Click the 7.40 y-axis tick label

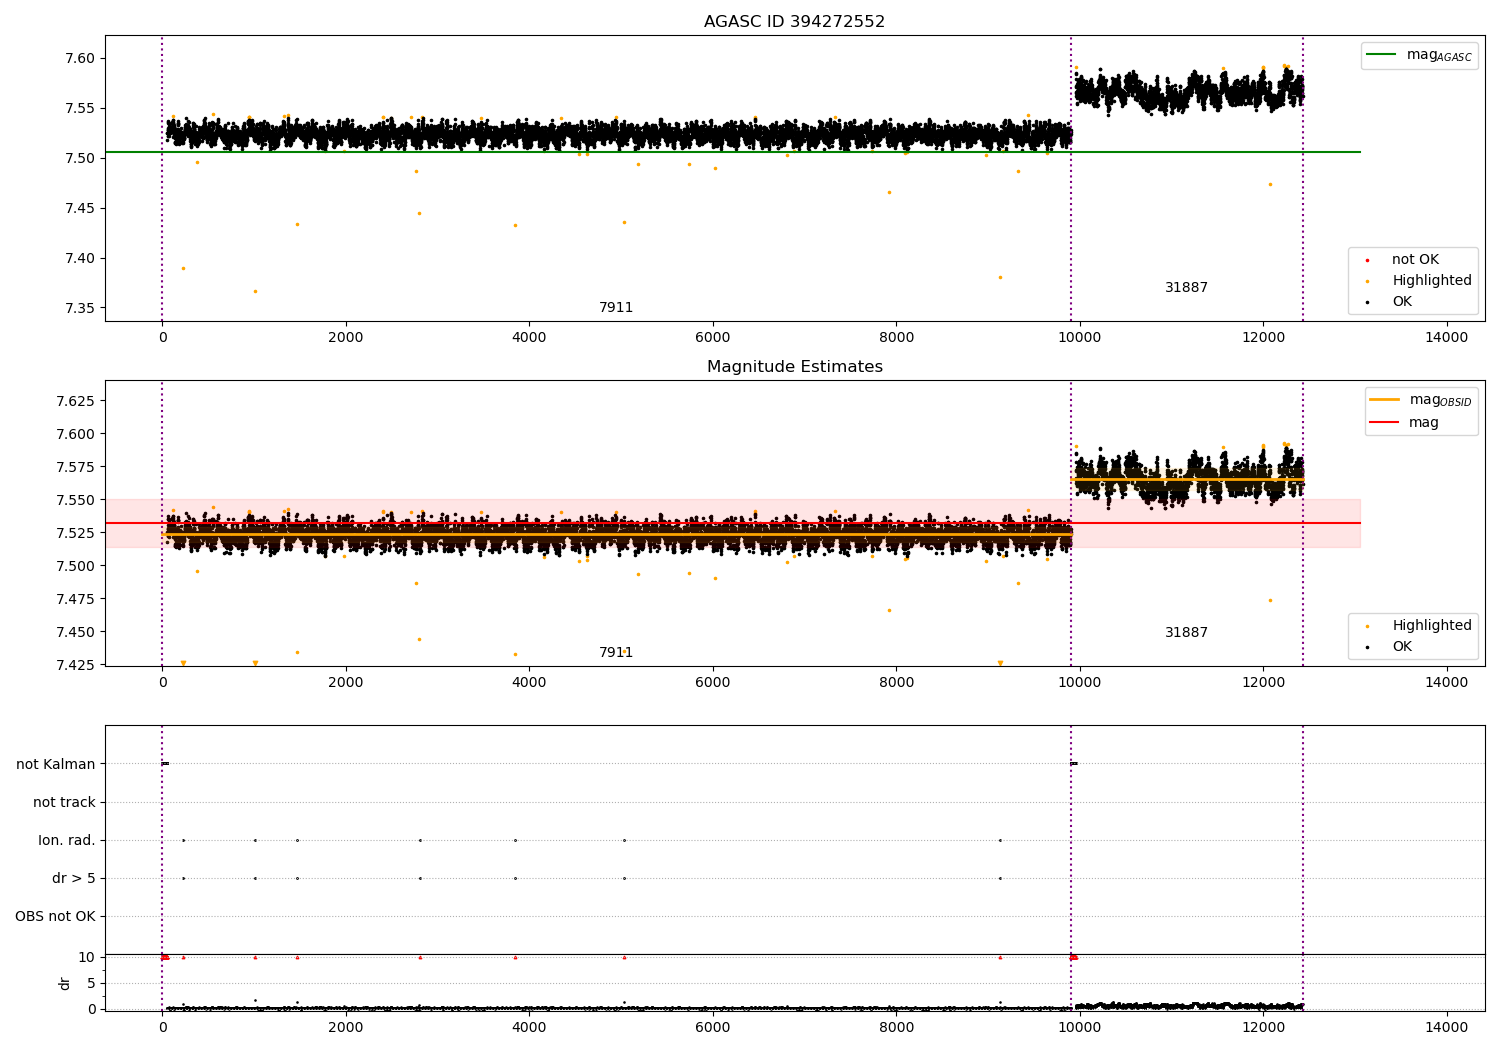(x=81, y=258)
